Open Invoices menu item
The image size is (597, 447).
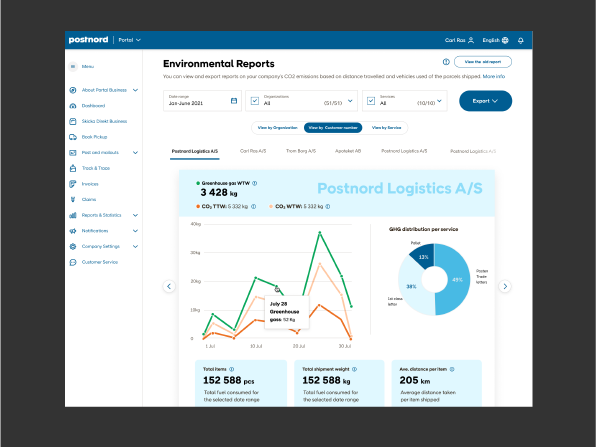coord(90,184)
